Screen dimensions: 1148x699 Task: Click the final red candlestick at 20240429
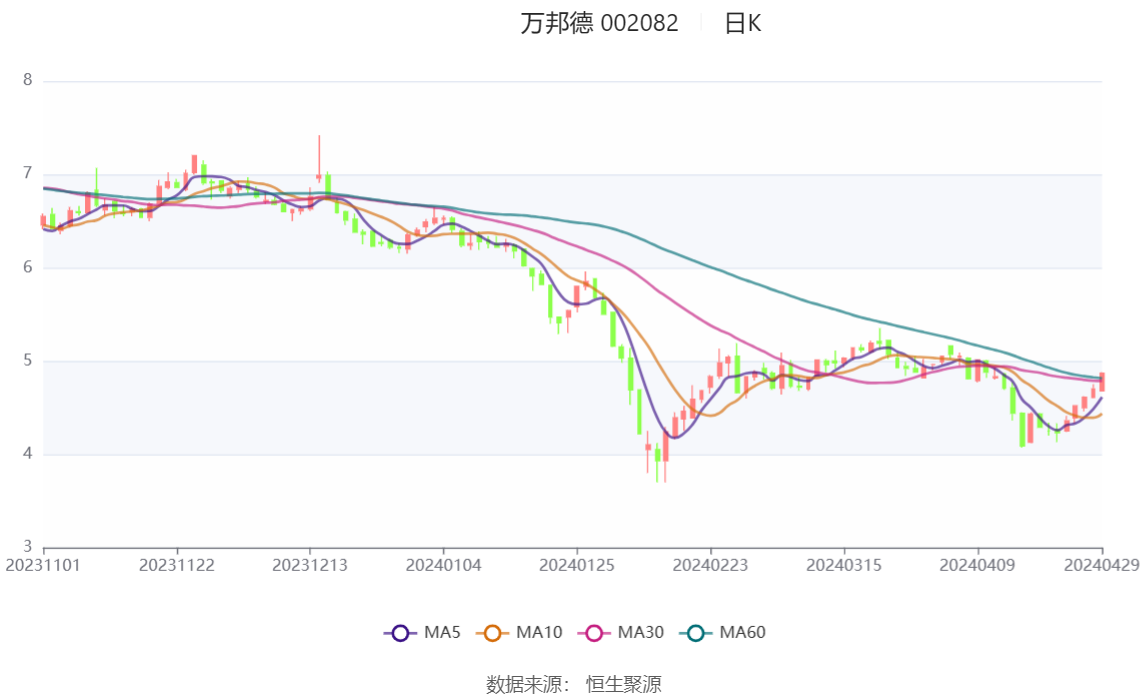[1102, 381]
